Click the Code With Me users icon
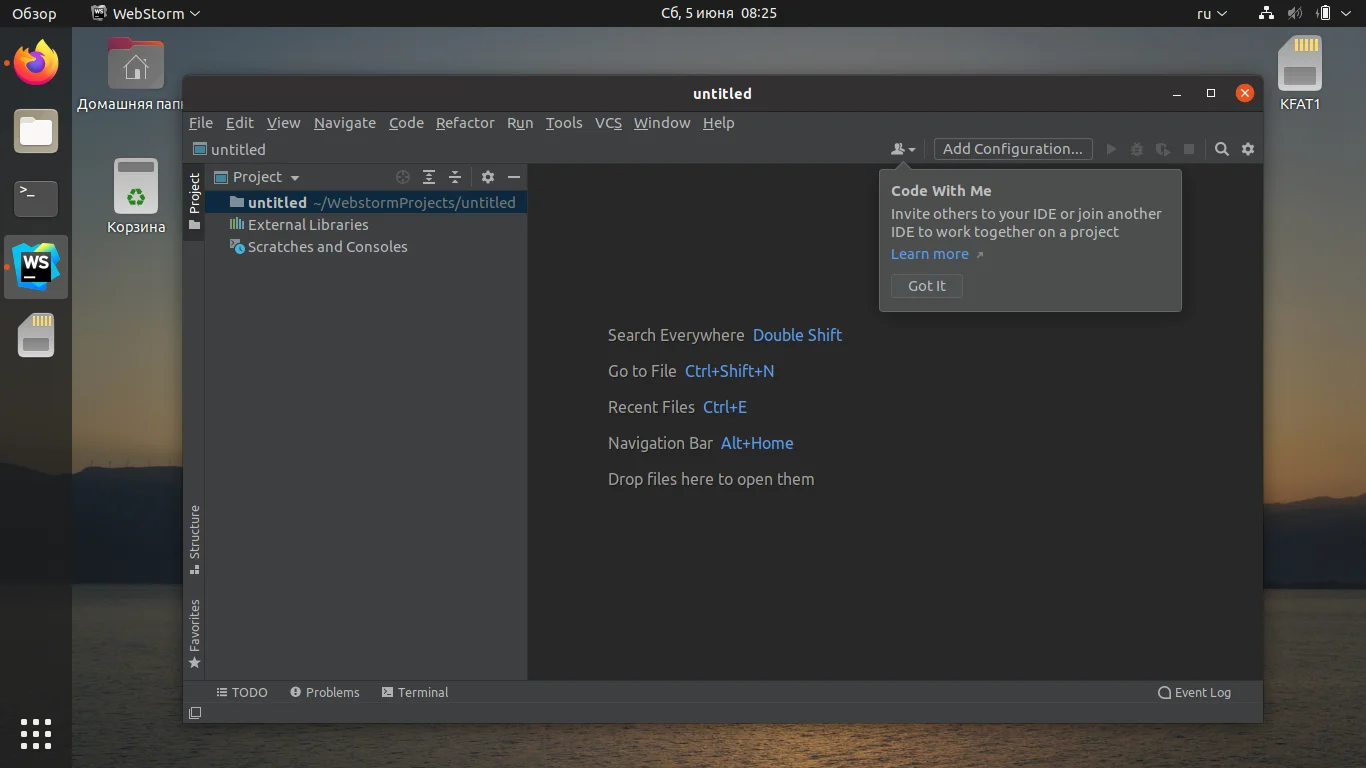Image resolution: width=1366 pixels, height=768 pixels. click(897, 148)
